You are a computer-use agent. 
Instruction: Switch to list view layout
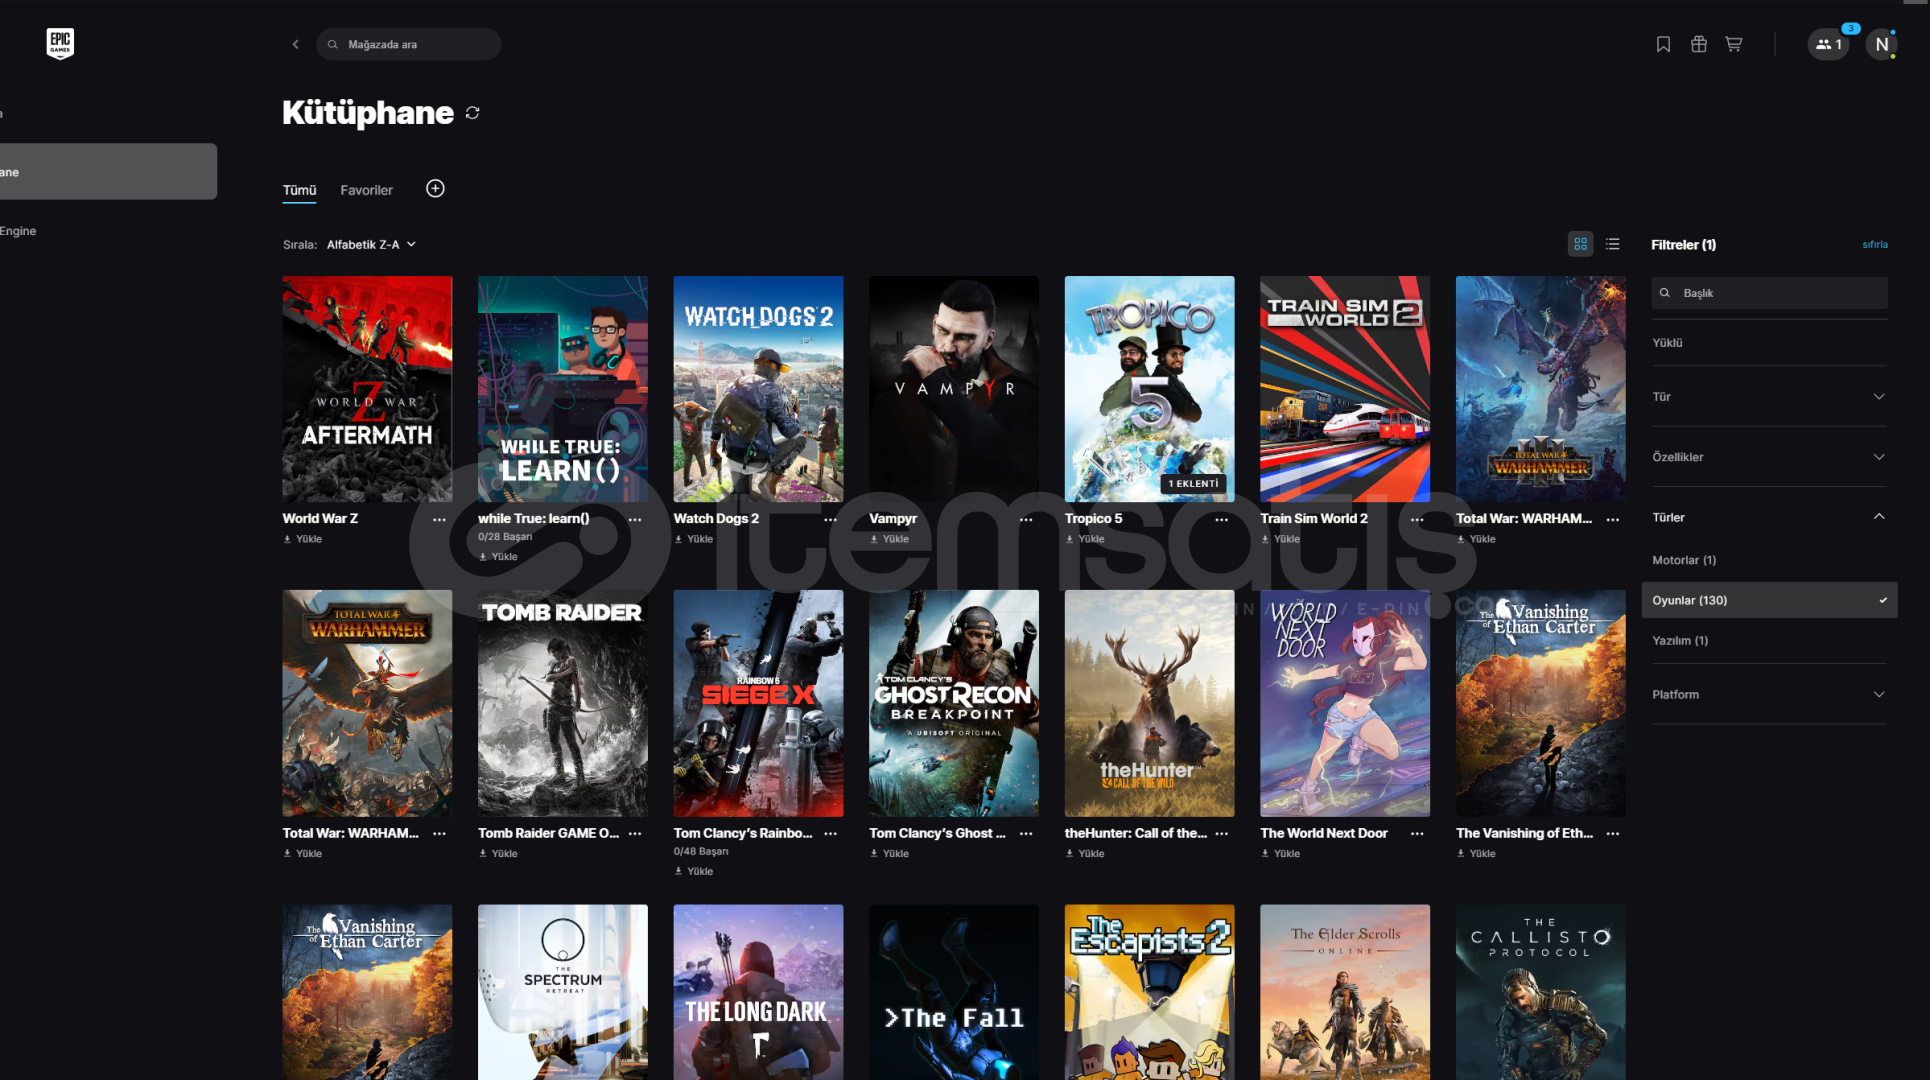click(1612, 244)
